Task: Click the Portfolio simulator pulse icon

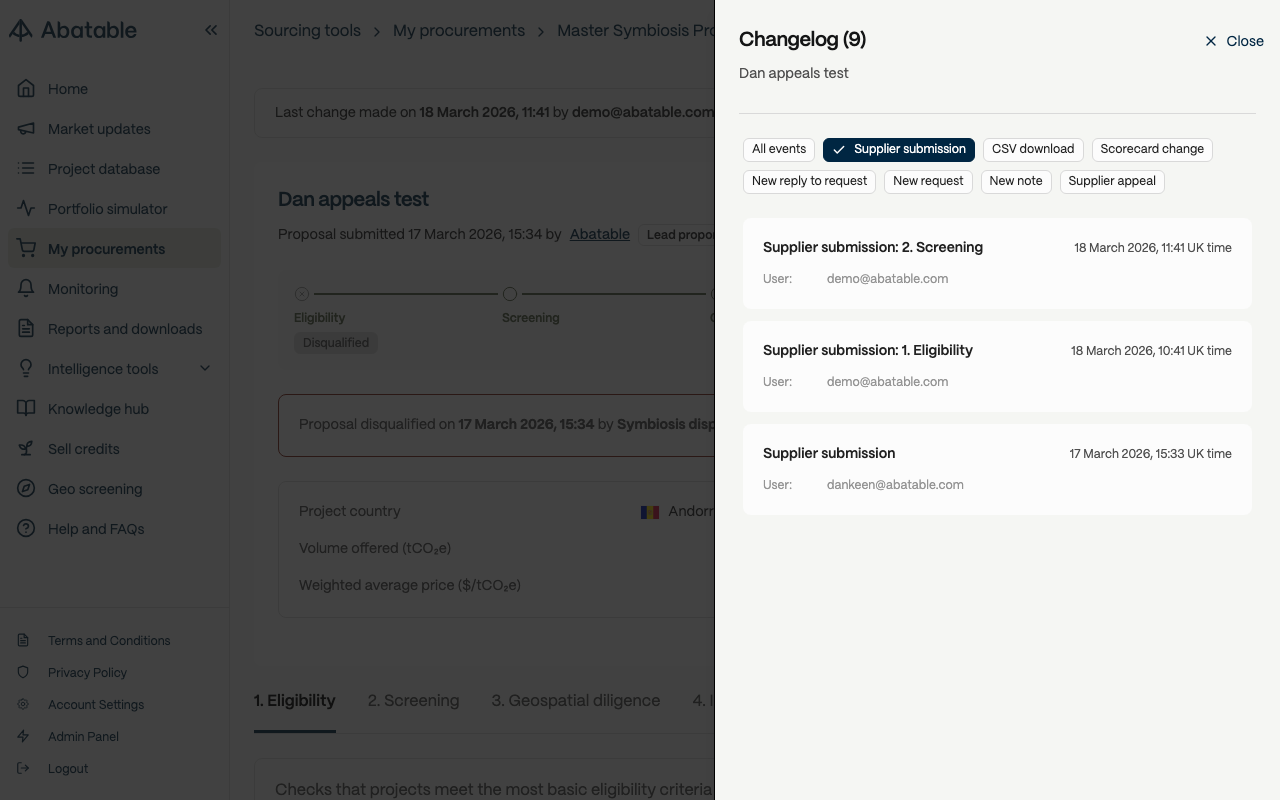Action: click(x=27, y=209)
